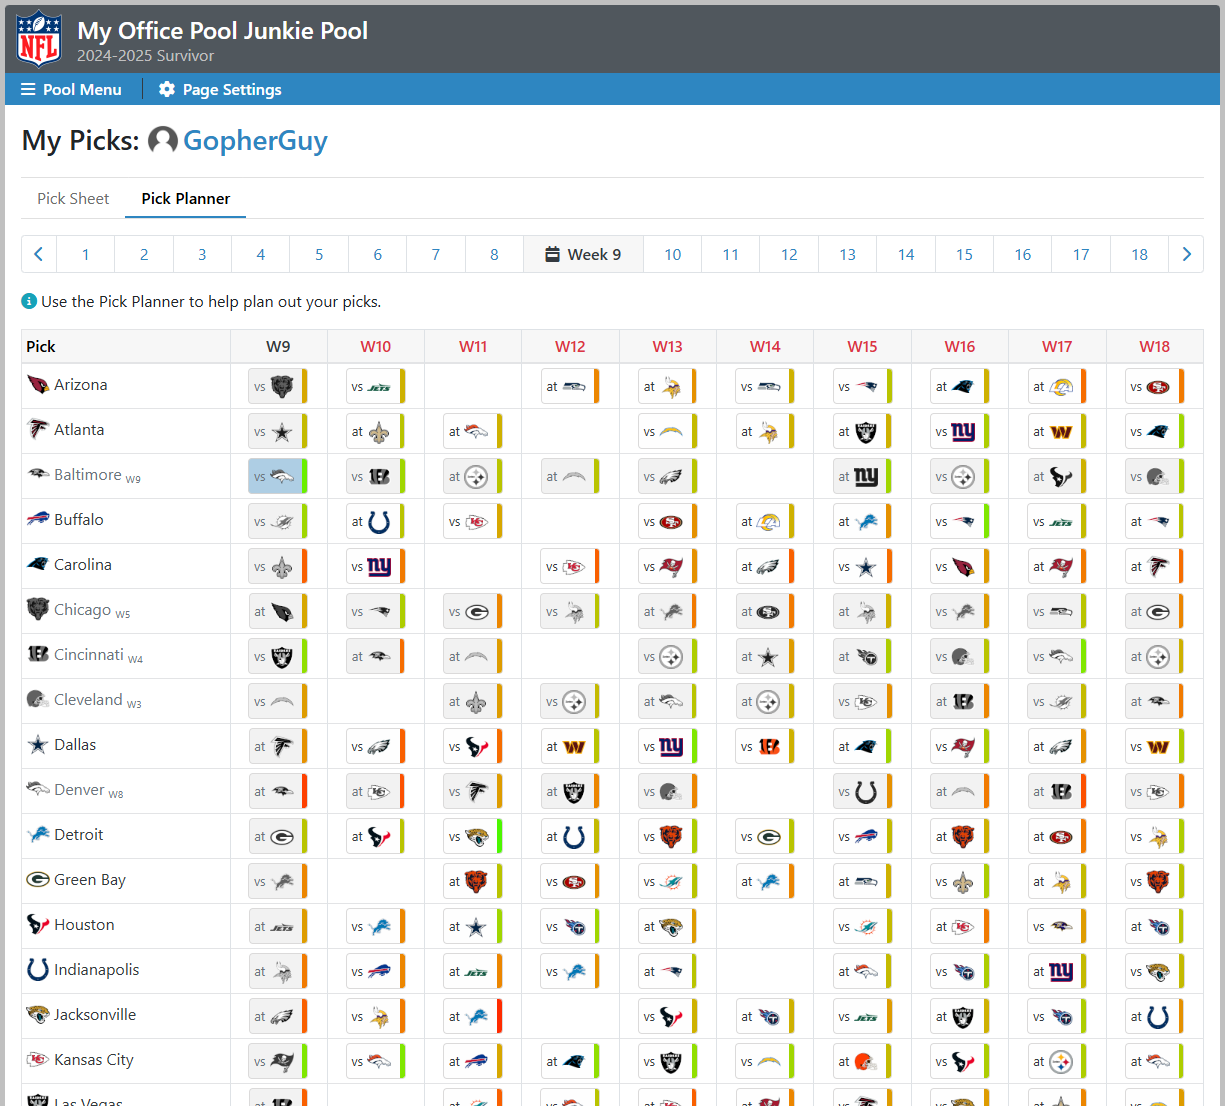Click the NFL shield logo
The height and width of the screenshot is (1106, 1225).
pyautogui.click(x=39, y=39)
